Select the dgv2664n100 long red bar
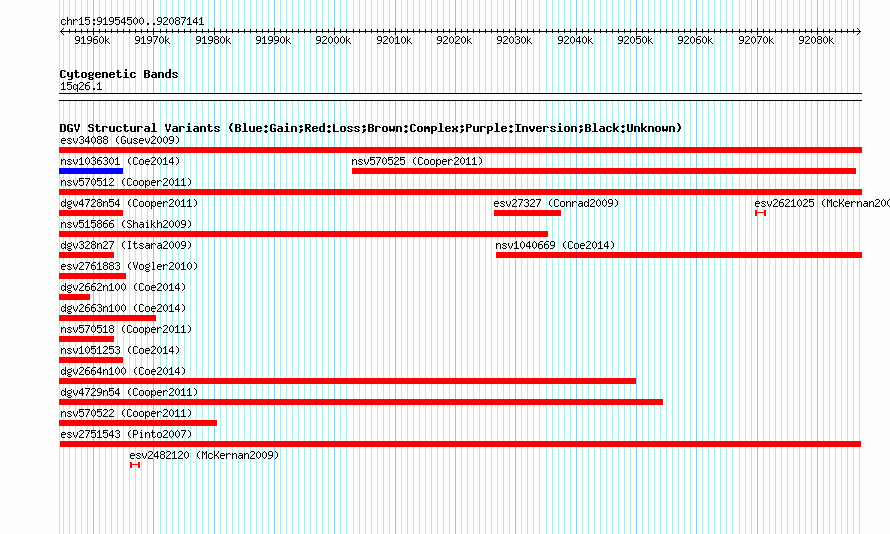The height and width of the screenshot is (534, 890). pyautogui.click(x=347, y=381)
